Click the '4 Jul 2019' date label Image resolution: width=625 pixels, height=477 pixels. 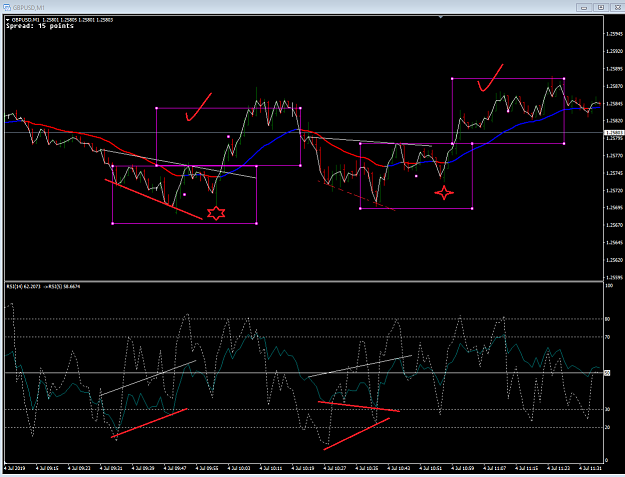tap(15, 468)
